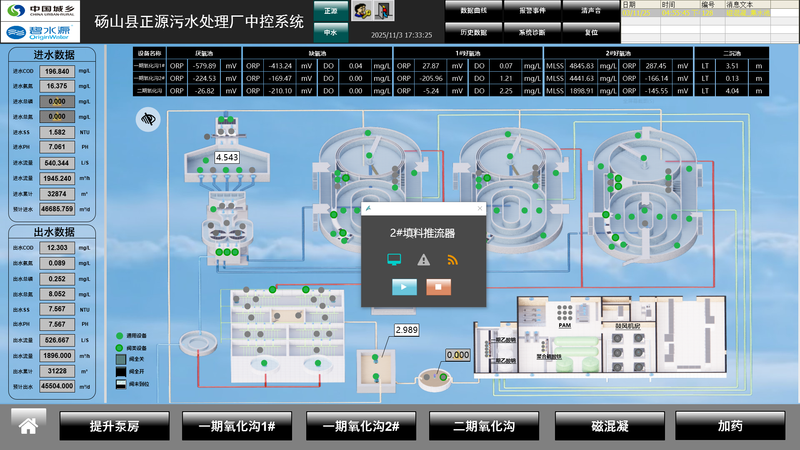
Task: Click the 进水COD value 196.840
Action: [x=57, y=71]
